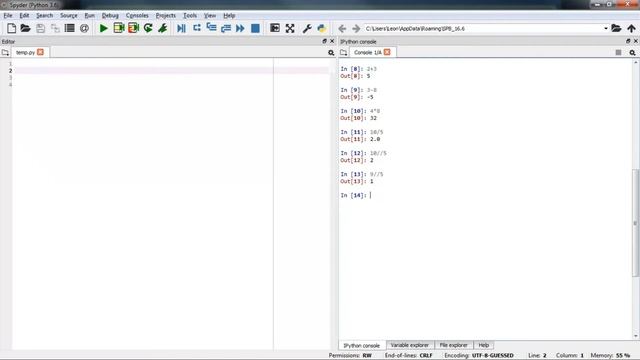The width and height of the screenshot is (640, 360).
Task: Click console vertical scrollbar thumb
Action: [x=636, y=223]
